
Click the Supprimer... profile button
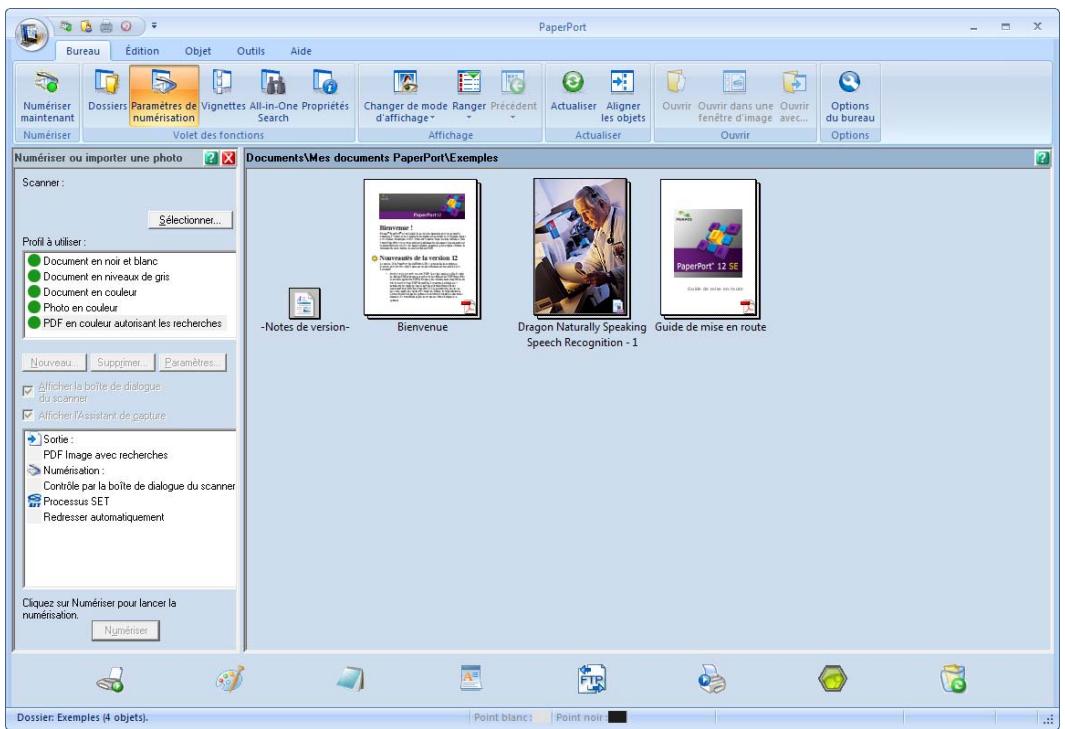pyautogui.click(x=122, y=363)
